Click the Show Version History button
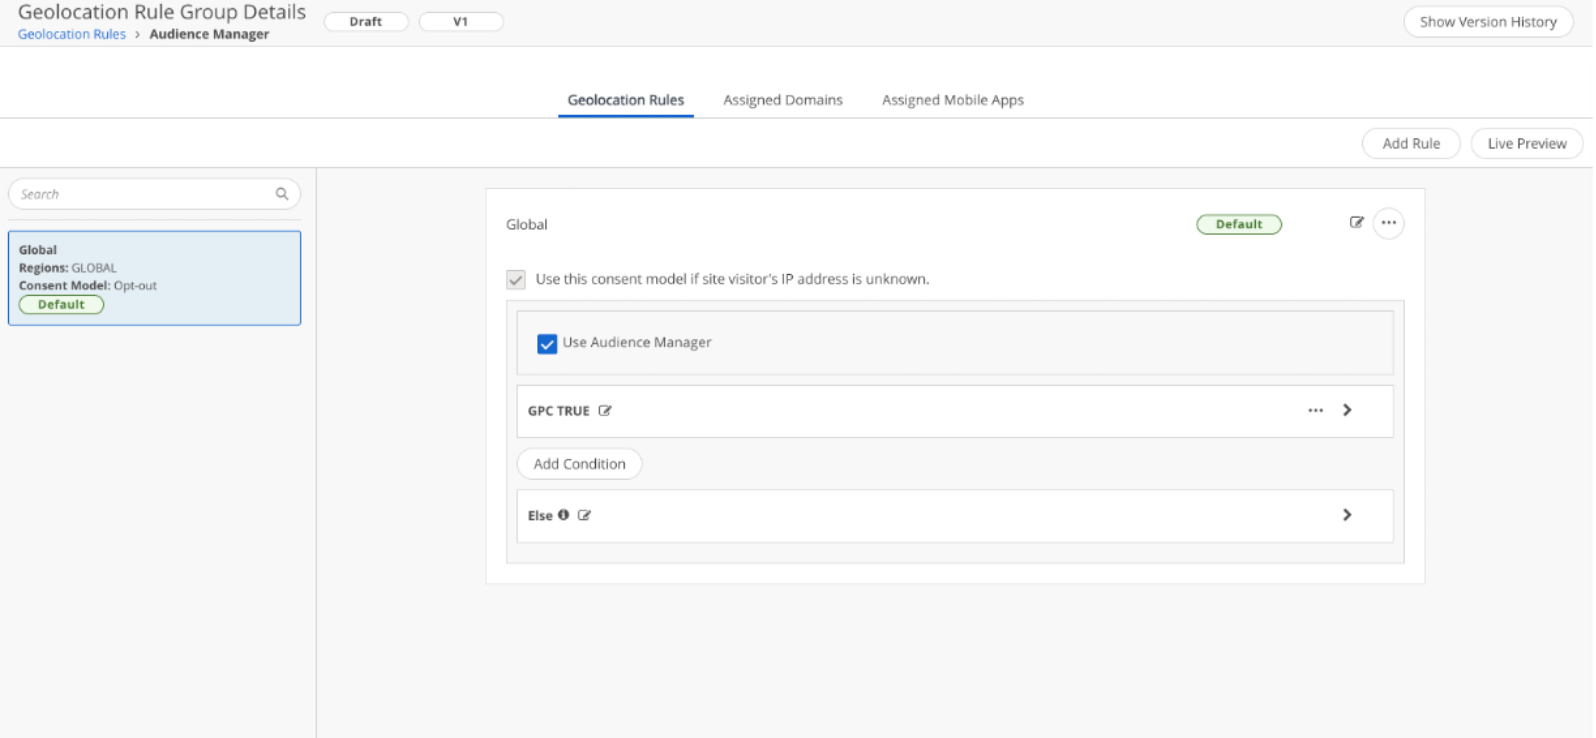This screenshot has height=738, width=1596. [1487, 22]
